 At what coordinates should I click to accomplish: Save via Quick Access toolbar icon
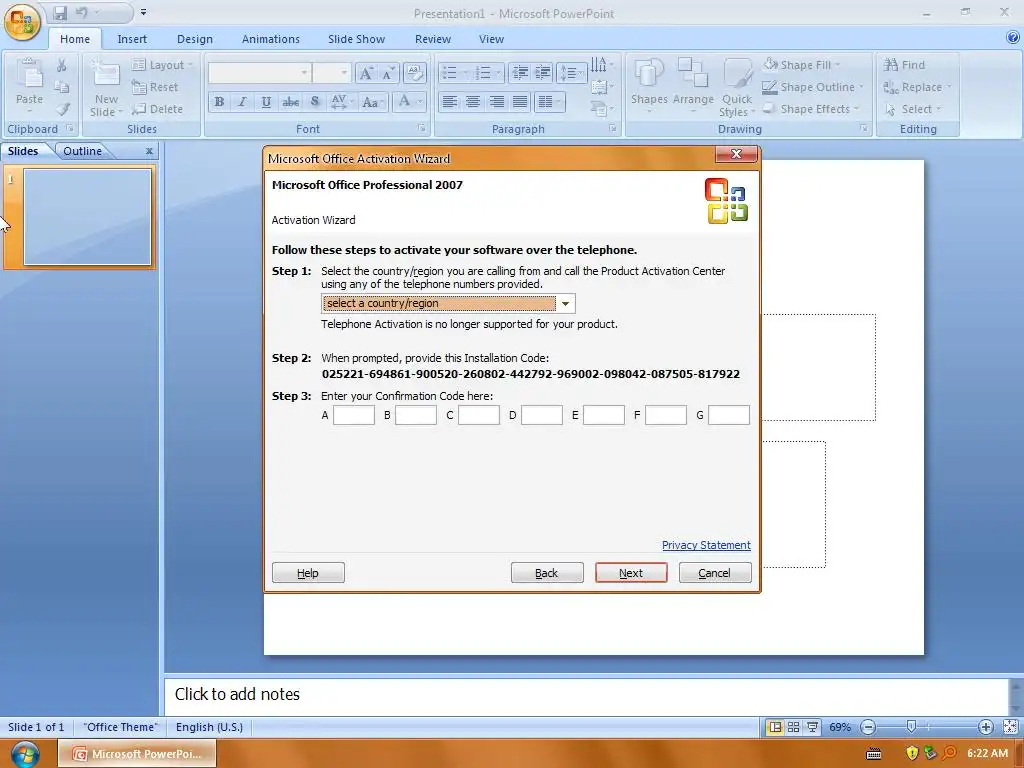[x=60, y=12]
